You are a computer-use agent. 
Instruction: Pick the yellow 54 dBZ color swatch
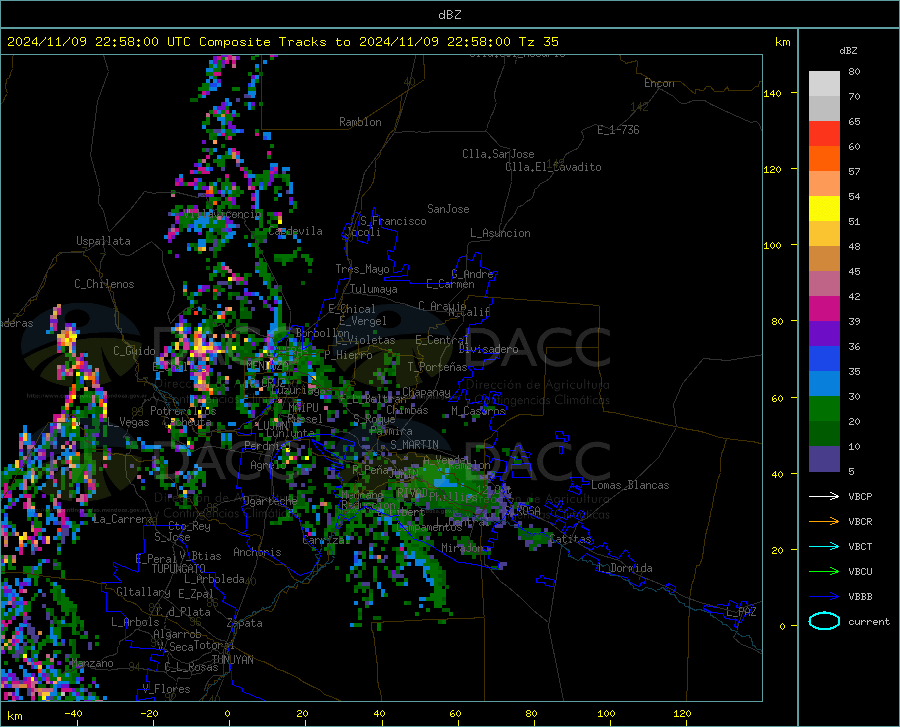tap(824, 209)
